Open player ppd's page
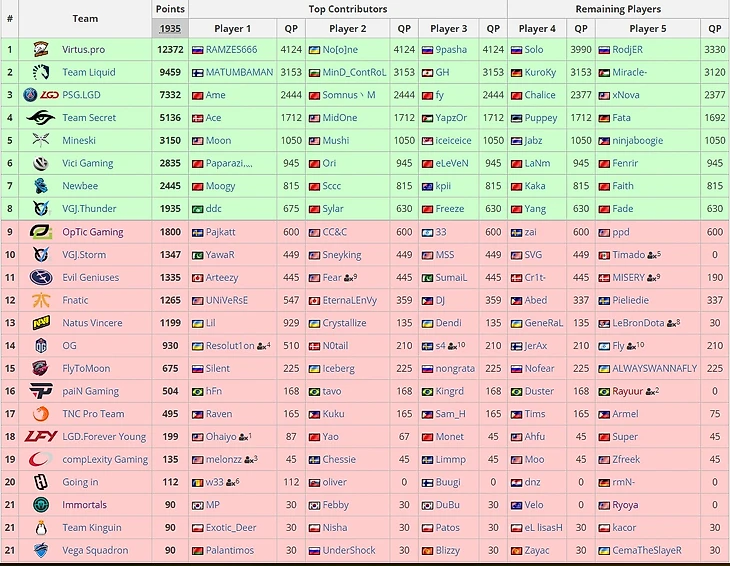 coord(621,232)
